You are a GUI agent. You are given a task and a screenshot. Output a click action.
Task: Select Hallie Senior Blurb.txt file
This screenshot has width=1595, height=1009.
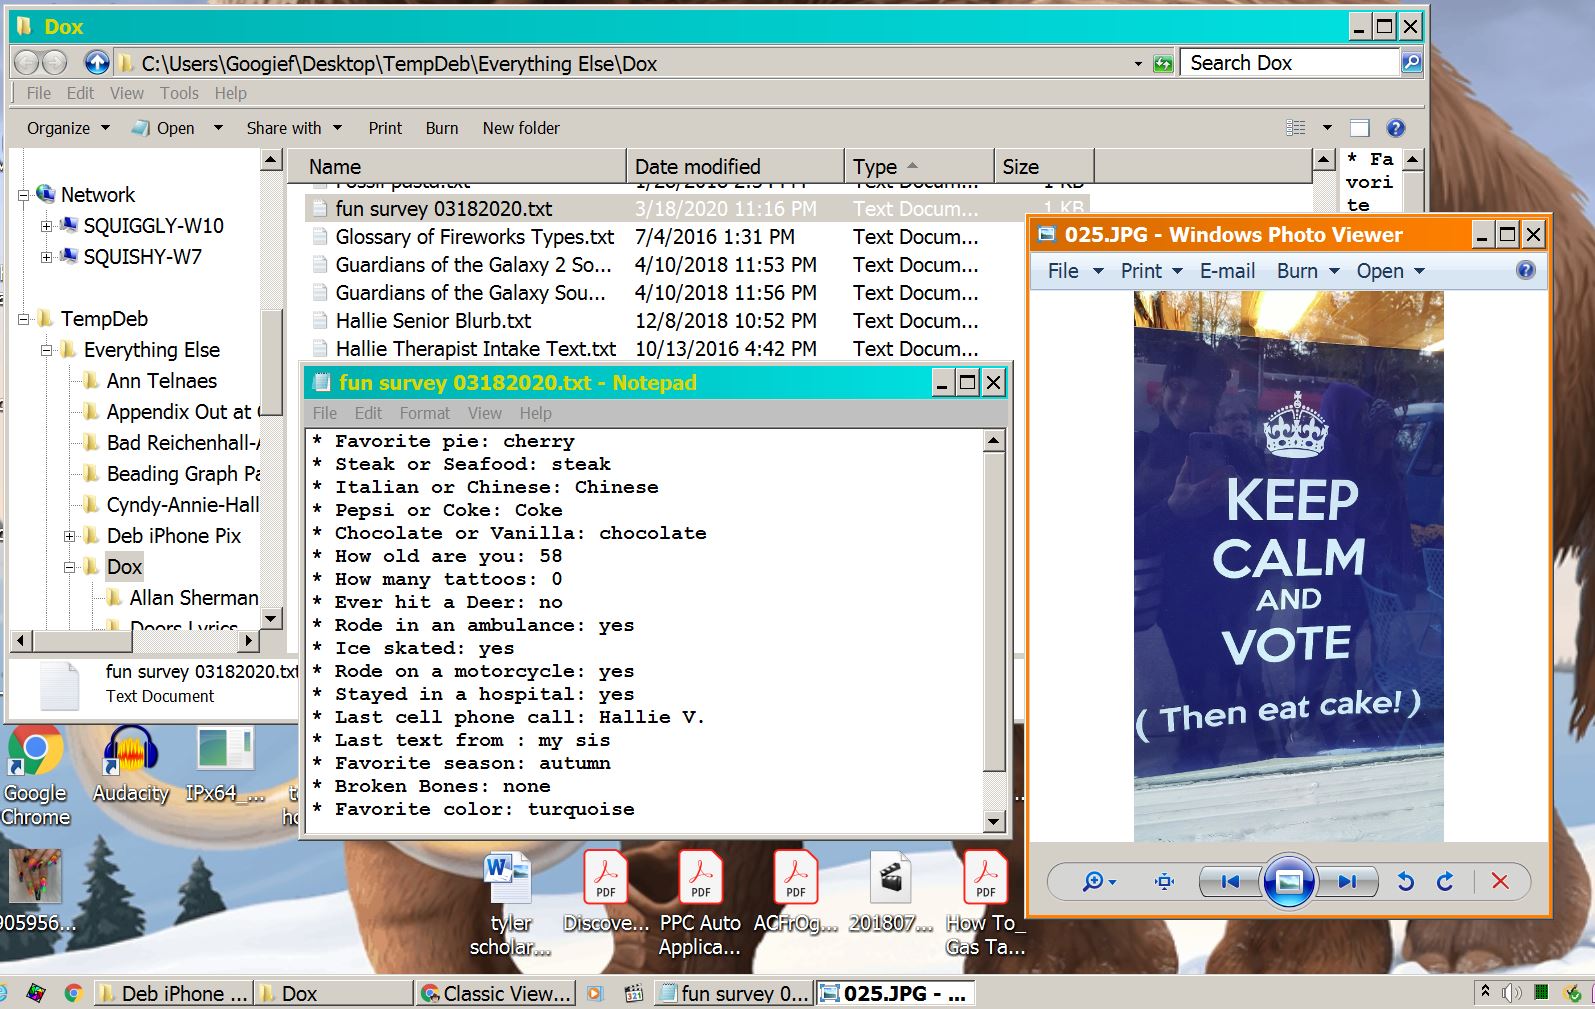[x=434, y=321]
